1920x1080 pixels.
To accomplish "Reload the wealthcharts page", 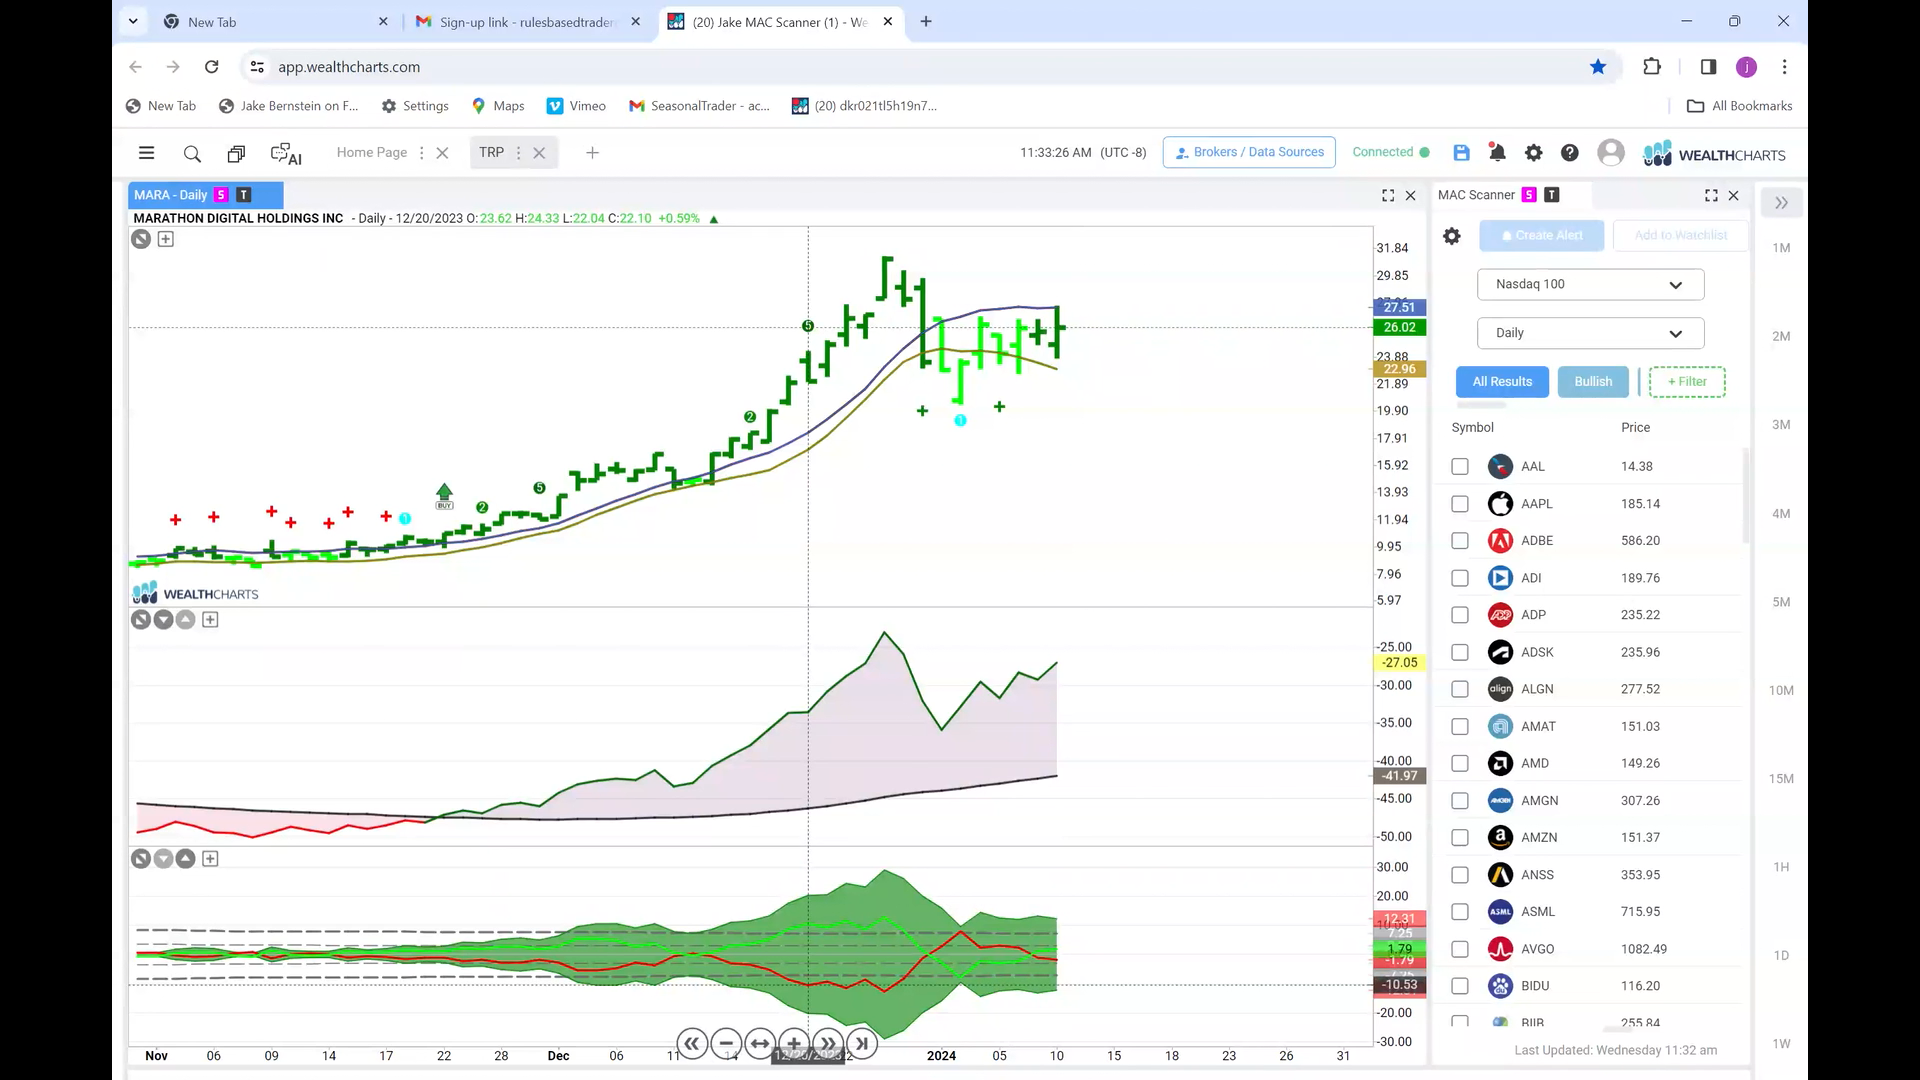I will coord(211,67).
